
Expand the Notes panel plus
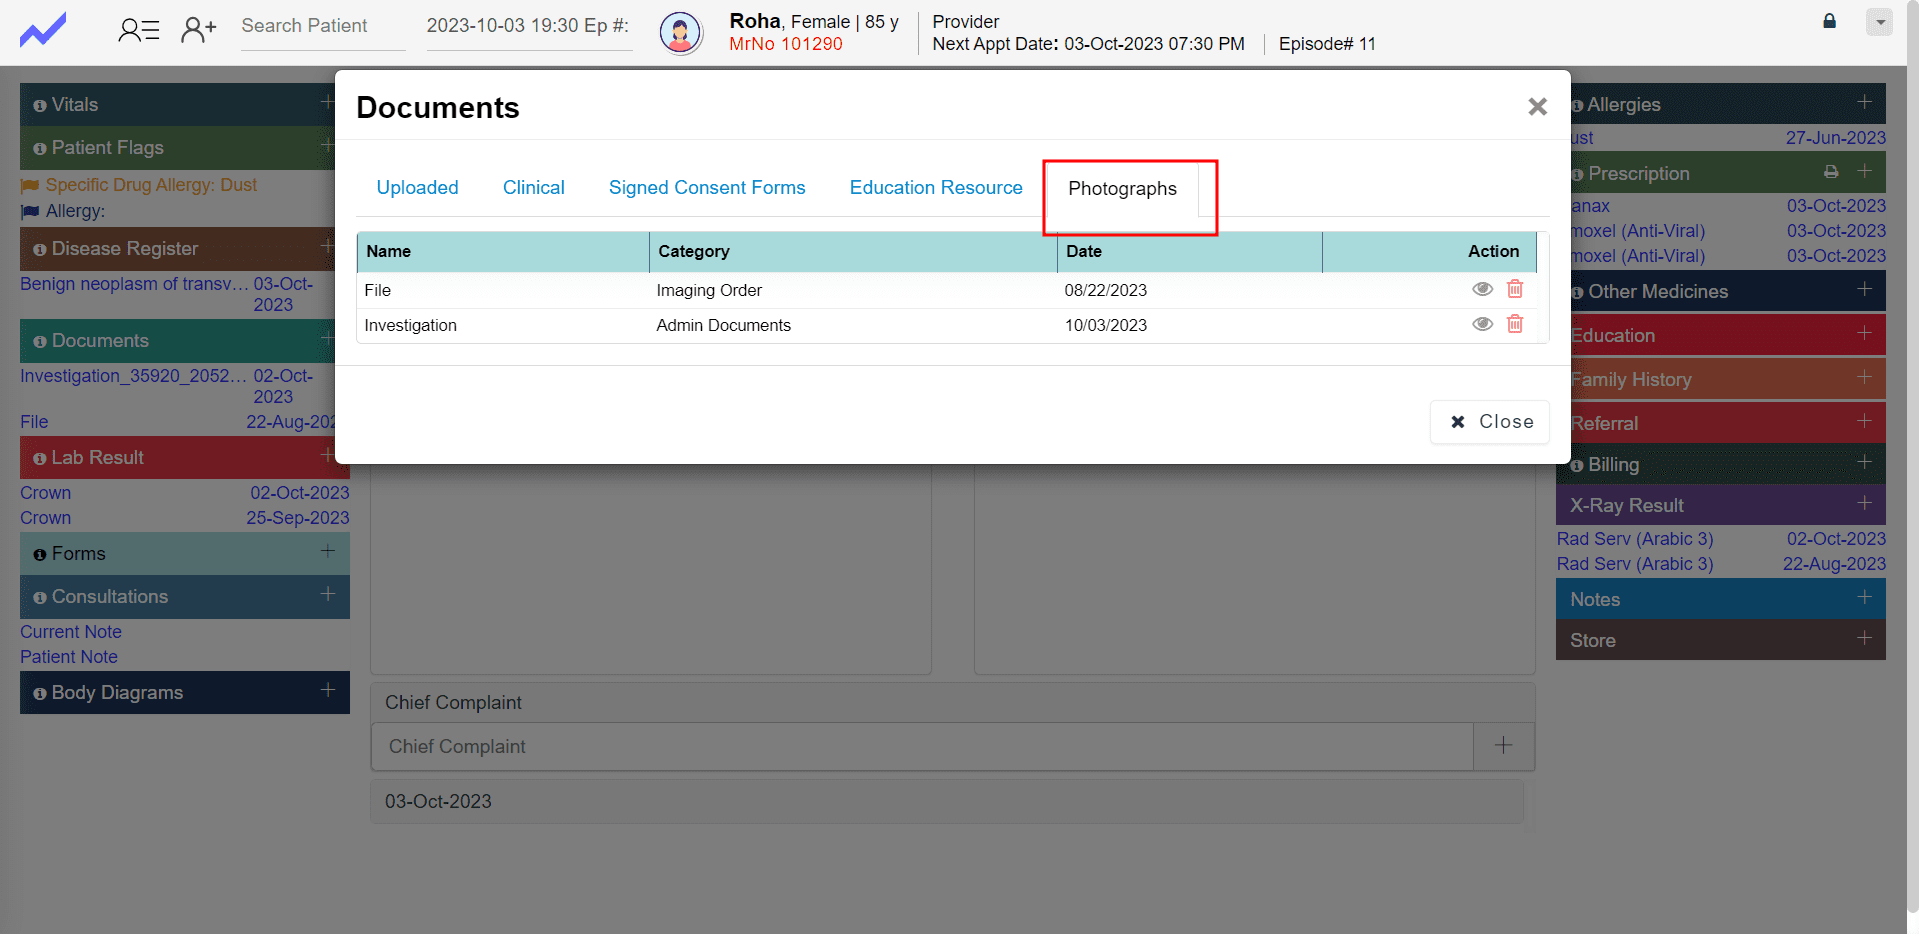[1864, 597]
